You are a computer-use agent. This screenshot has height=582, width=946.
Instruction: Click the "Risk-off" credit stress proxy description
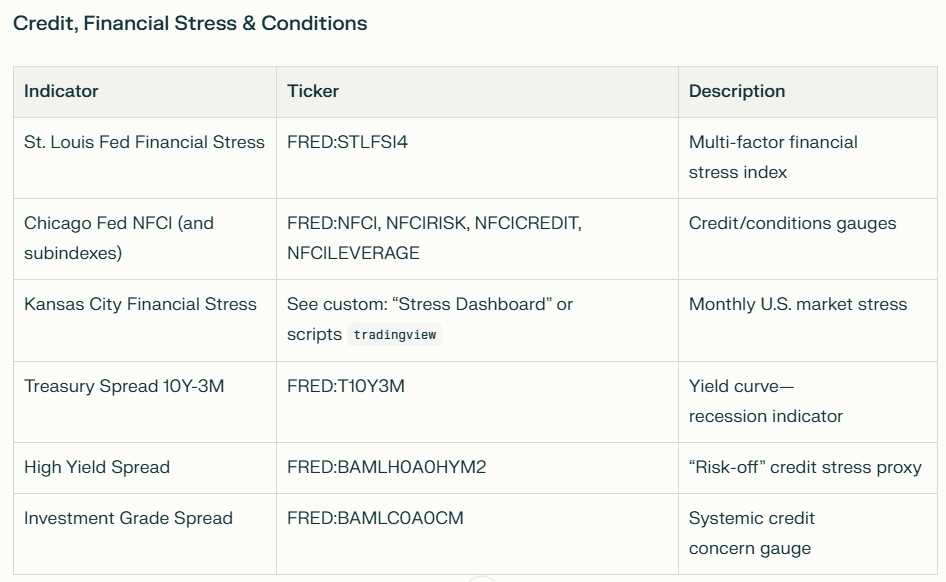pos(805,467)
